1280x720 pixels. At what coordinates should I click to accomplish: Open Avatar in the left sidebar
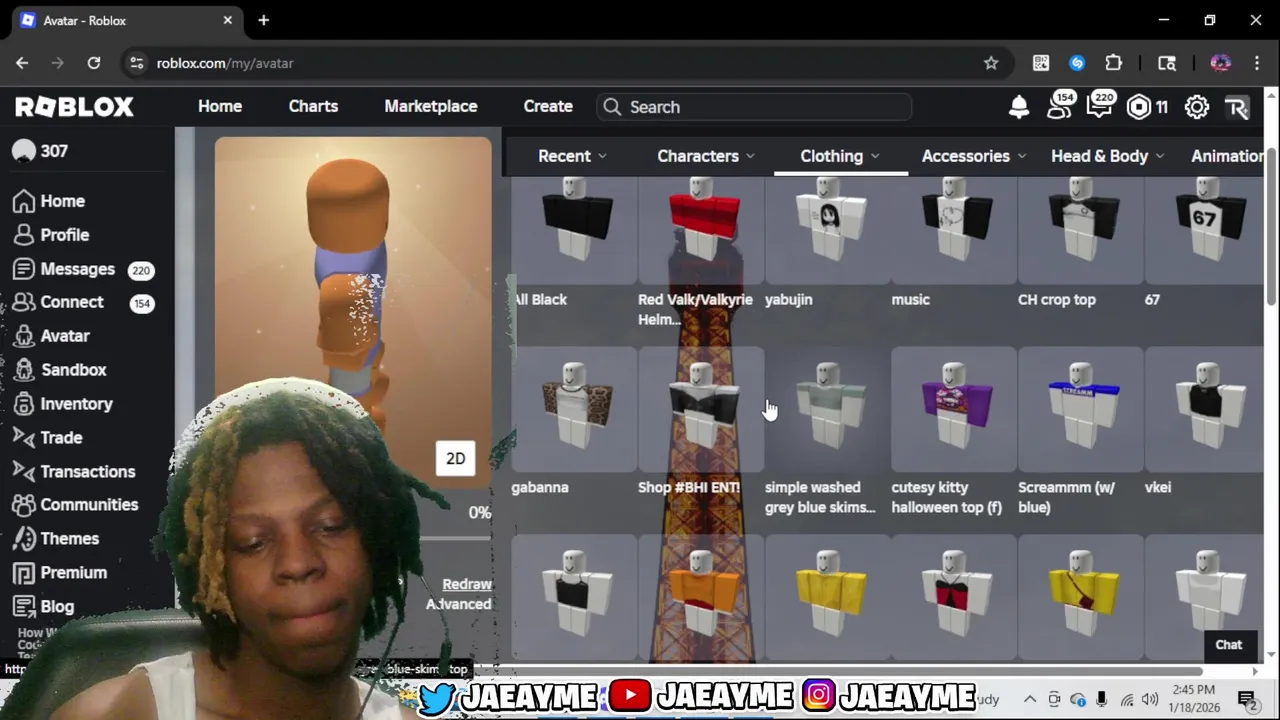pos(52,336)
